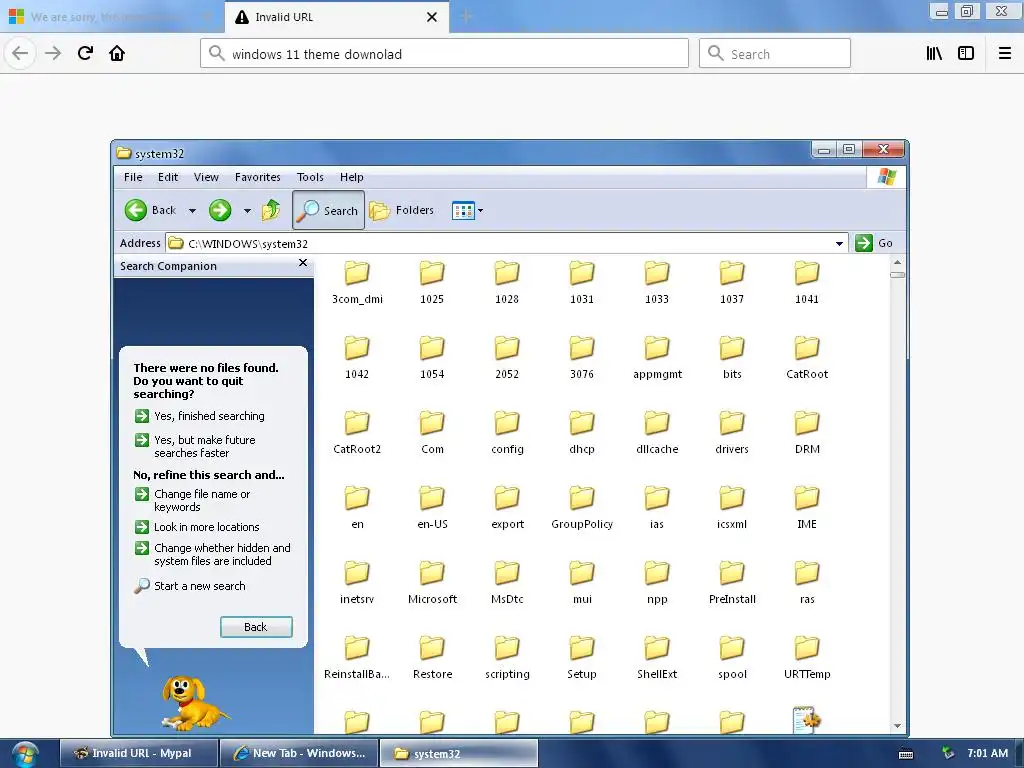Image resolution: width=1024 pixels, height=768 pixels.
Task: Close the Invalid URL tab
Action: (x=432, y=17)
